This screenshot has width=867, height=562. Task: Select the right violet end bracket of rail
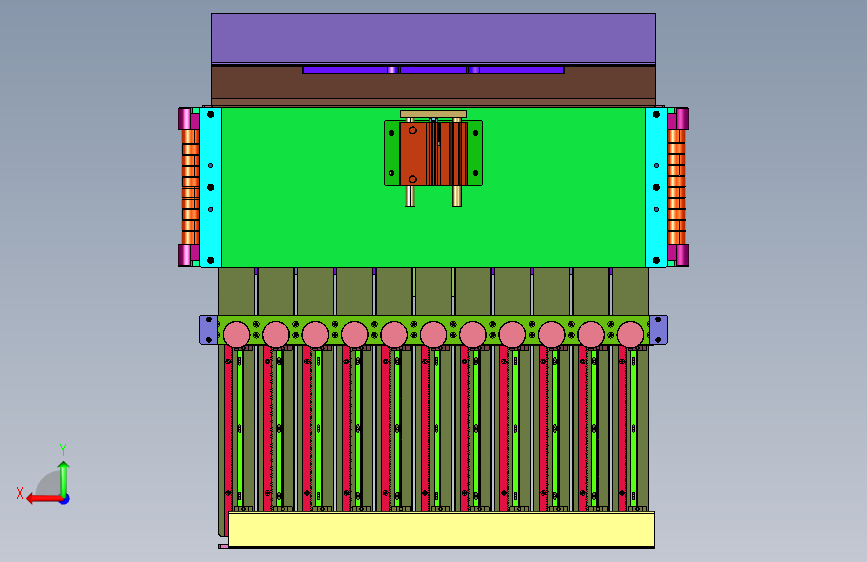(658, 330)
